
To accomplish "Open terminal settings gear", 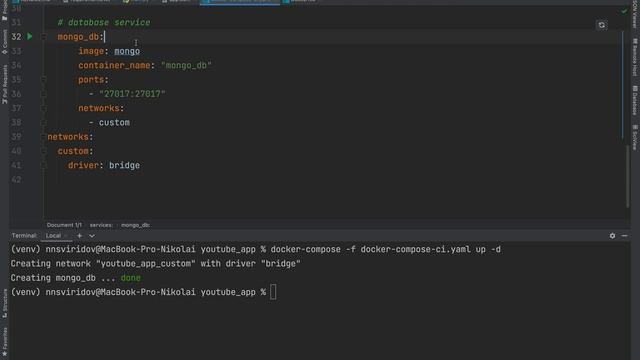I will [x=612, y=236].
